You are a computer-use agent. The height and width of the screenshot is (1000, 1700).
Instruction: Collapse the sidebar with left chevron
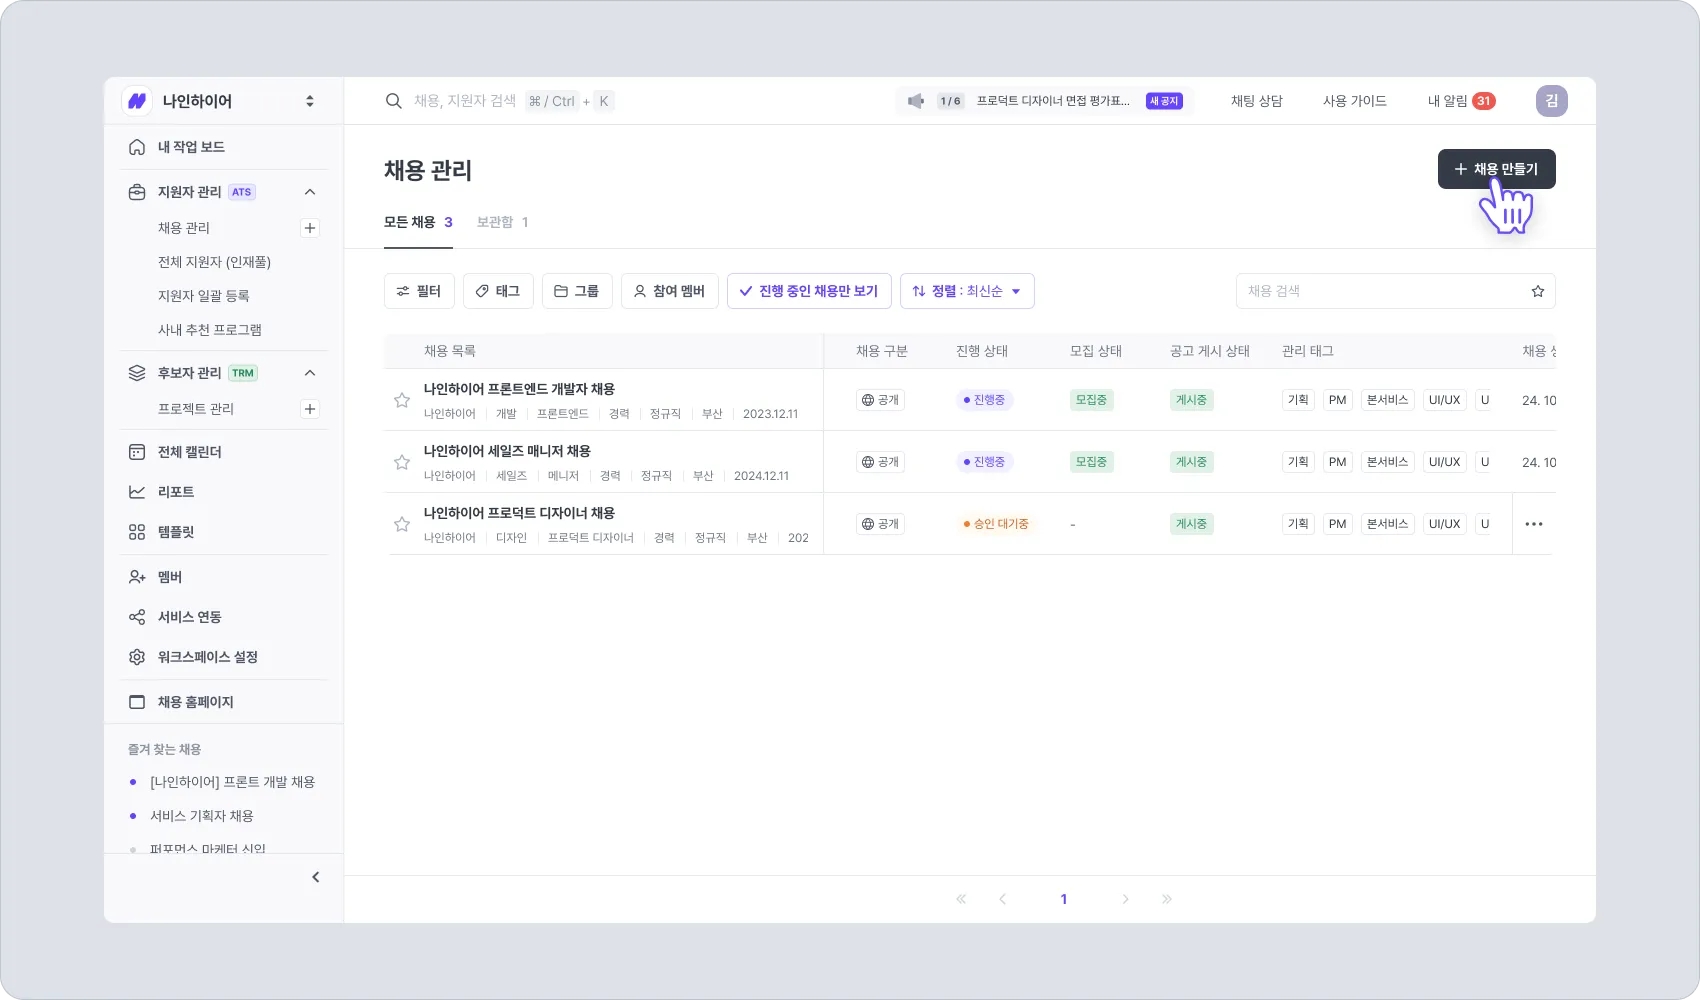[316, 877]
